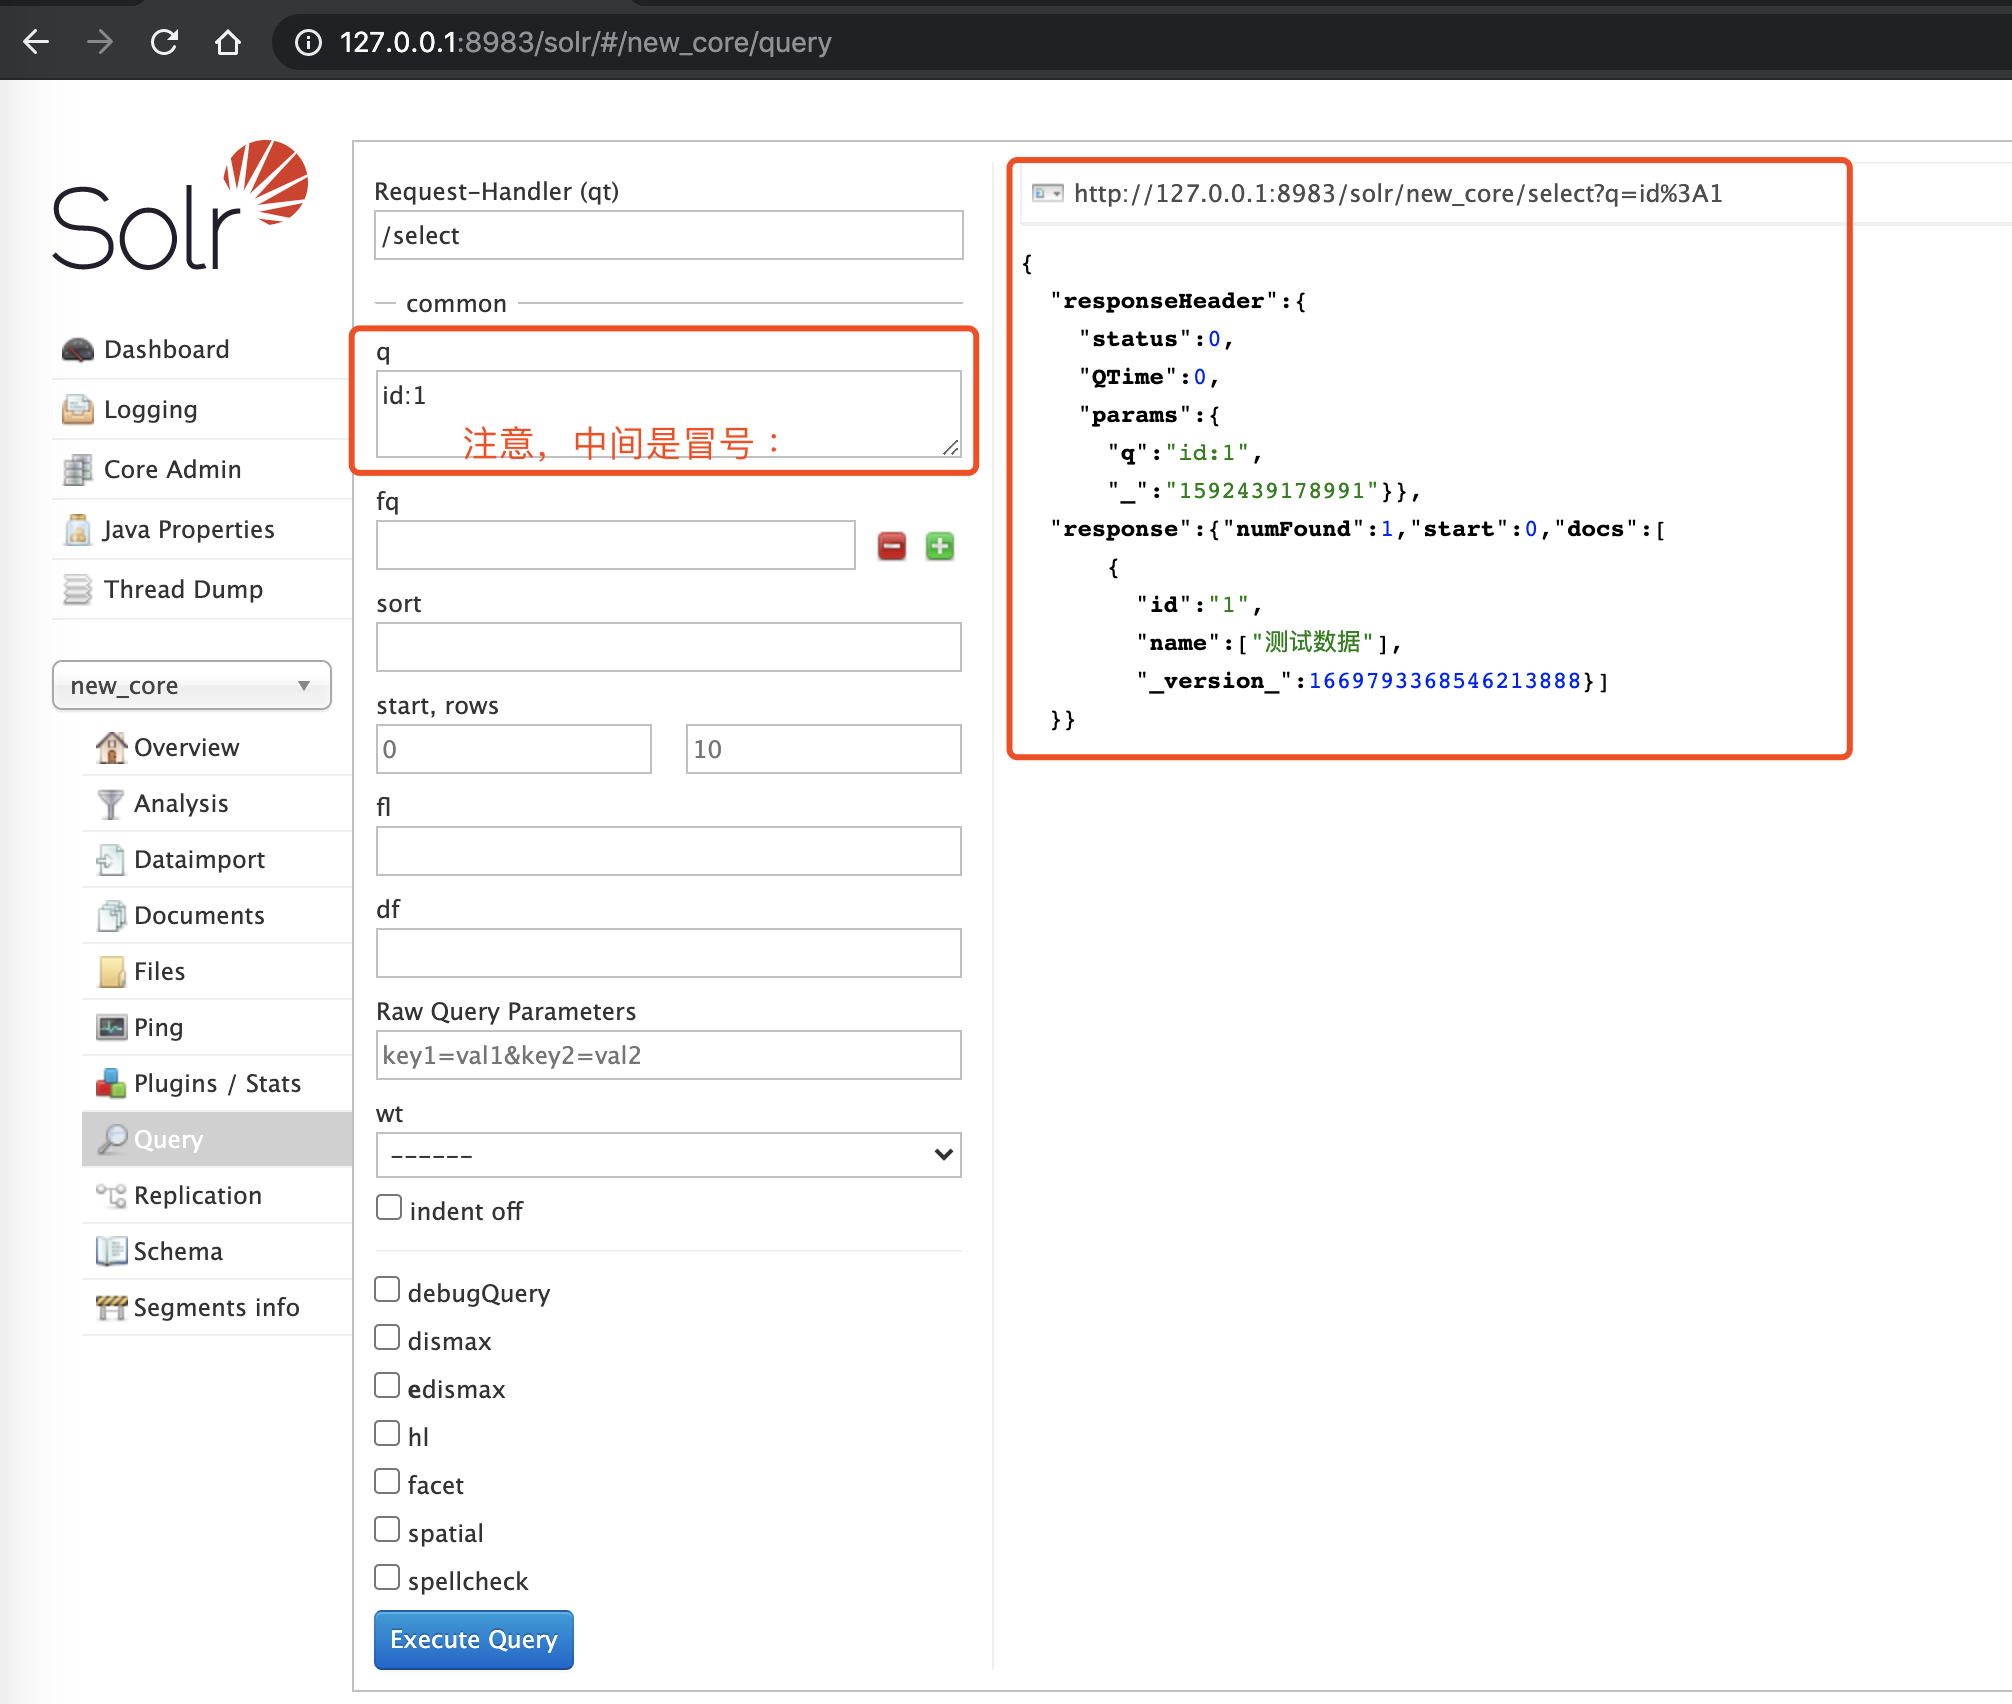Click inside the Raw Query Parameters field

click(668, 1055)
